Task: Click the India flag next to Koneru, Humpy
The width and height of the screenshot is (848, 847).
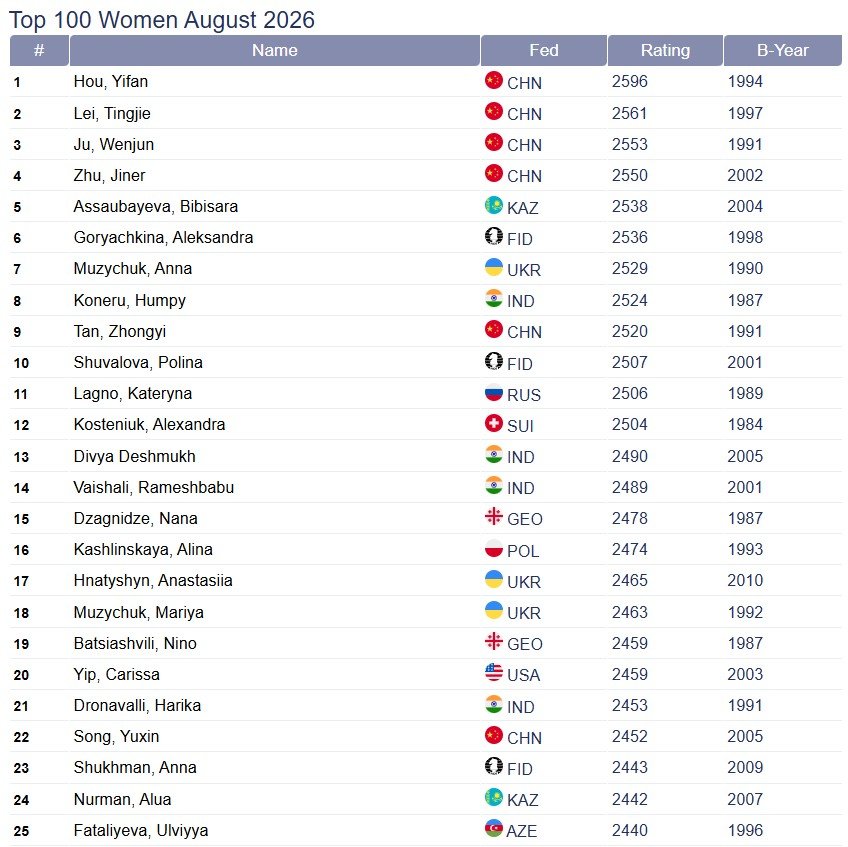Action: pyautogui.click(x=493, y=299)
